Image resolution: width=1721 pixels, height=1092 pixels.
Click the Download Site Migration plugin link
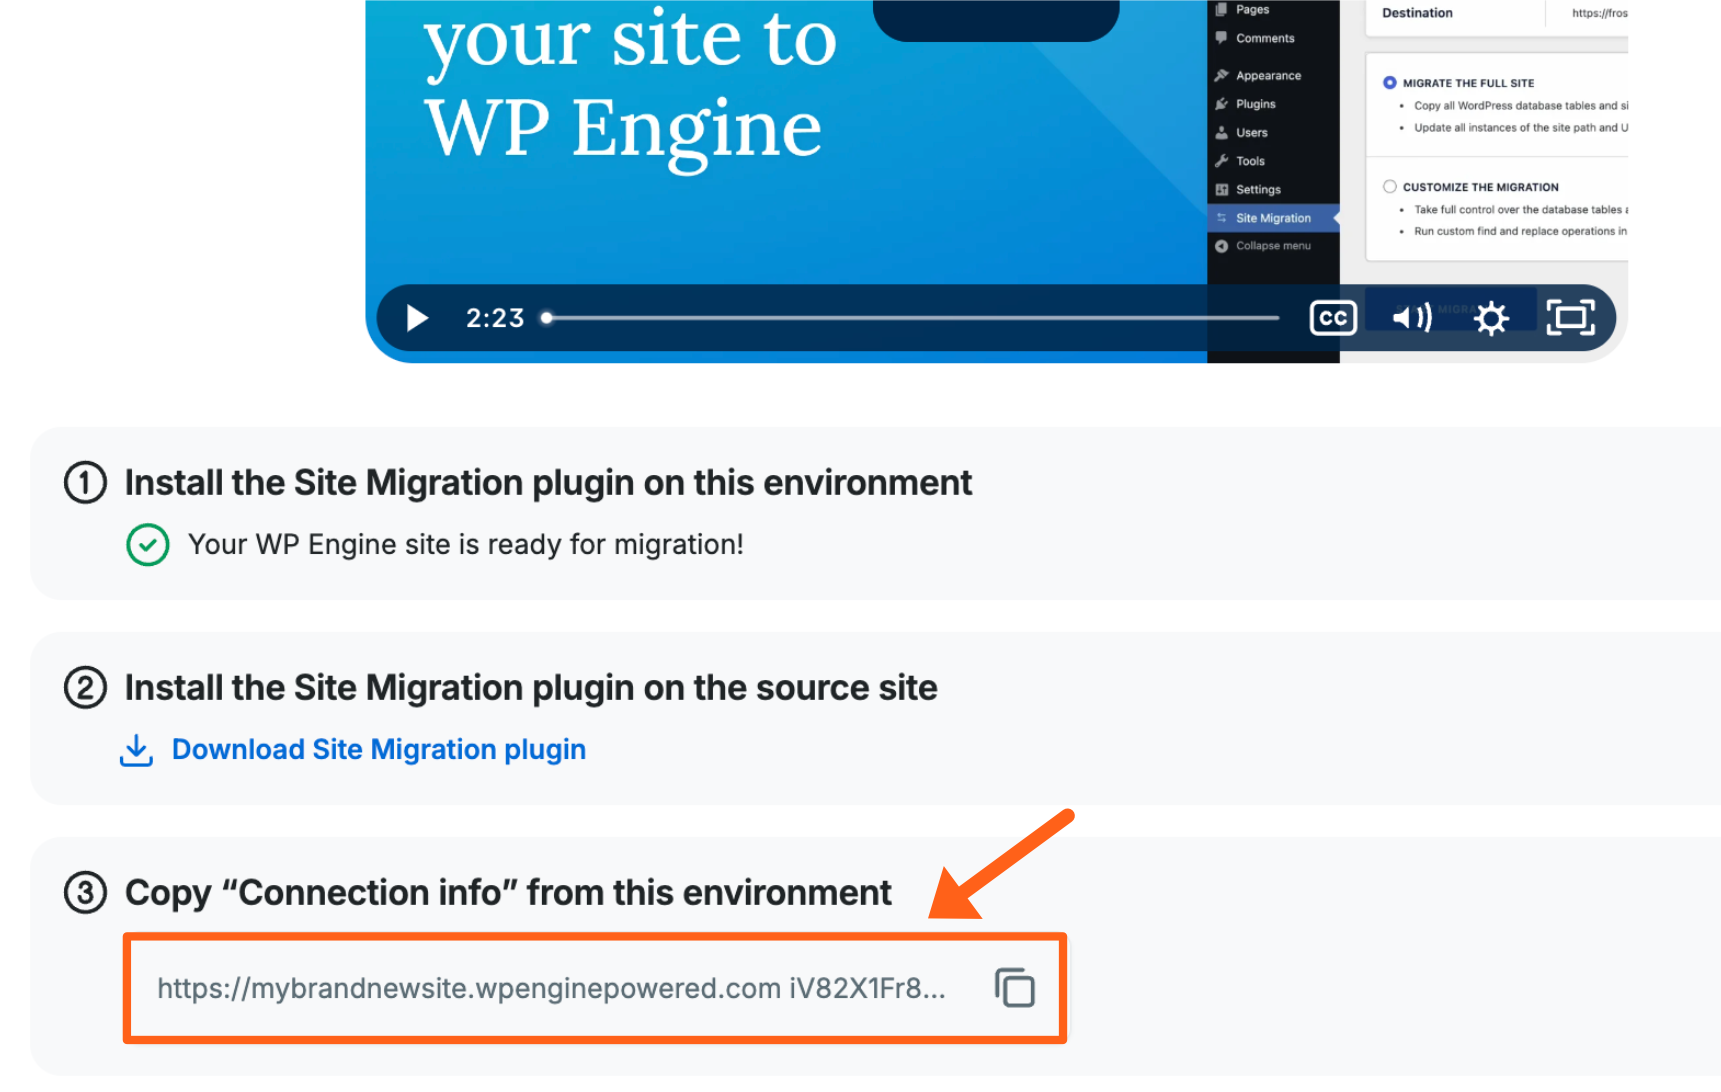coord(378,749)
